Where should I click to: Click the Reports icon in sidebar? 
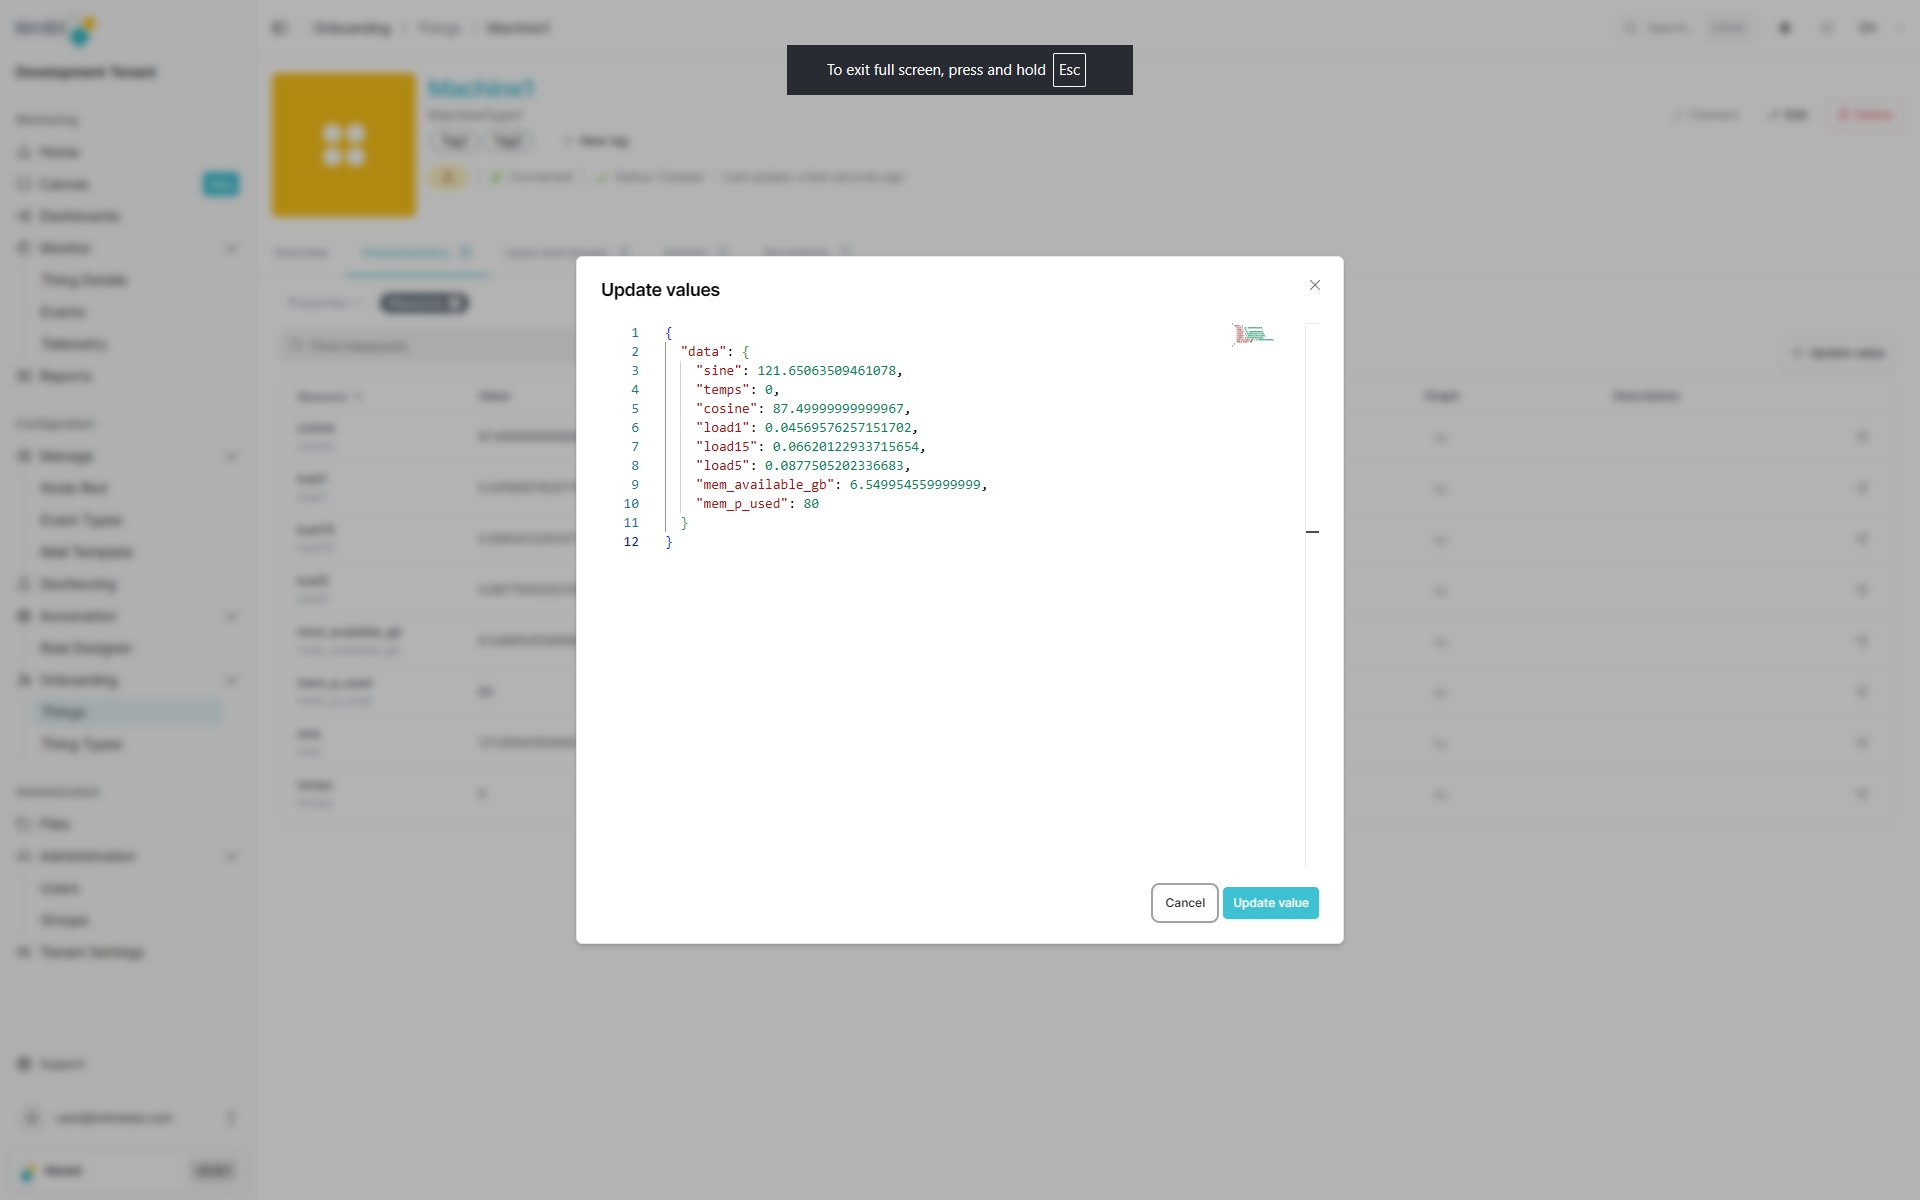(24, 376)
